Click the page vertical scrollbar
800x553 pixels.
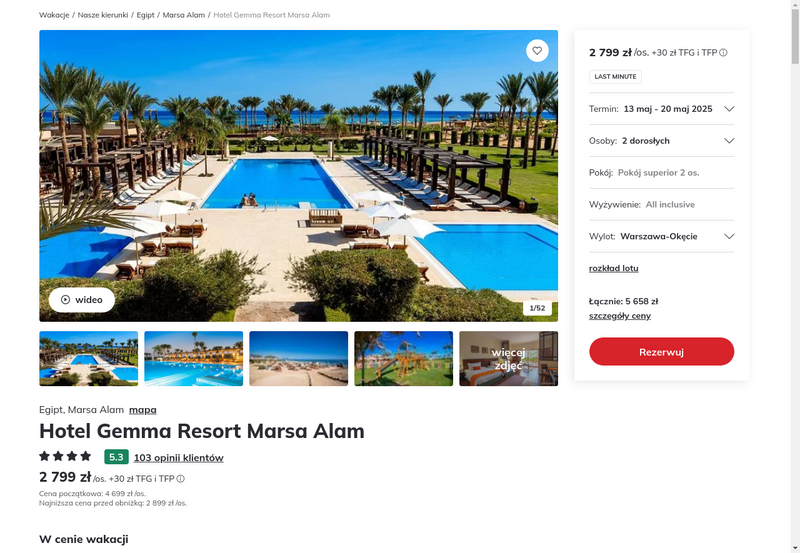(x=795, y=276)
